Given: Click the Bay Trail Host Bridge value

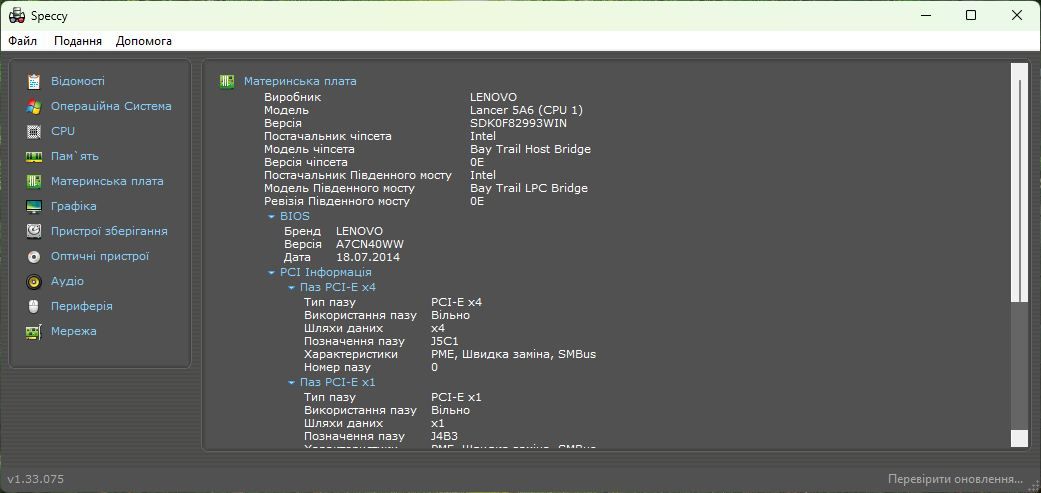Looking at the screenshot, I should [x=530, y=149].
